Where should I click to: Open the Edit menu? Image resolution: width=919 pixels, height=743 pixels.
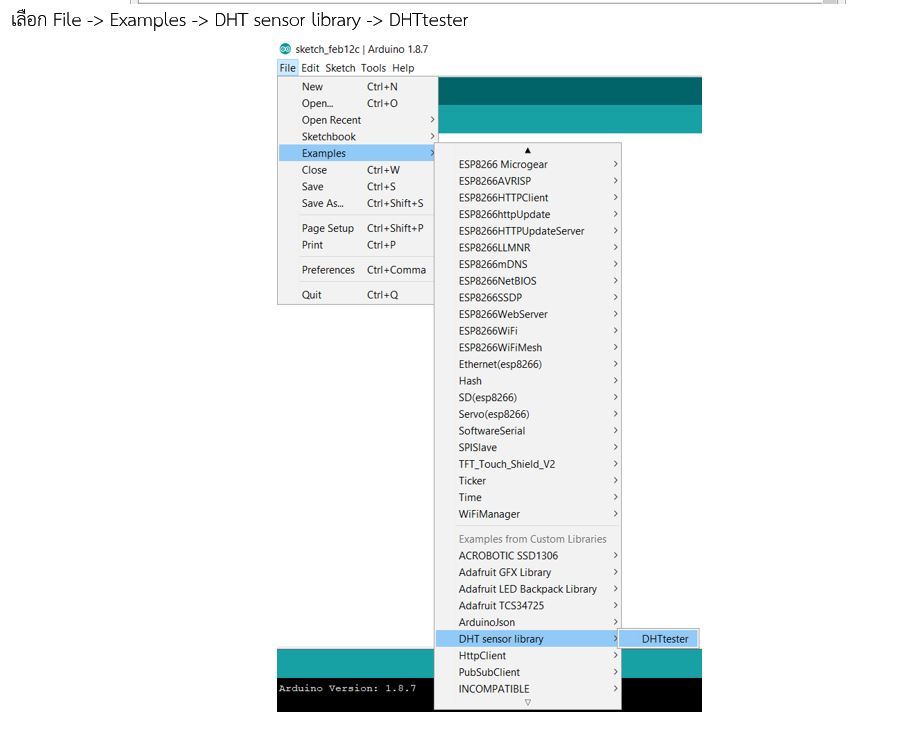pos(310,68)
